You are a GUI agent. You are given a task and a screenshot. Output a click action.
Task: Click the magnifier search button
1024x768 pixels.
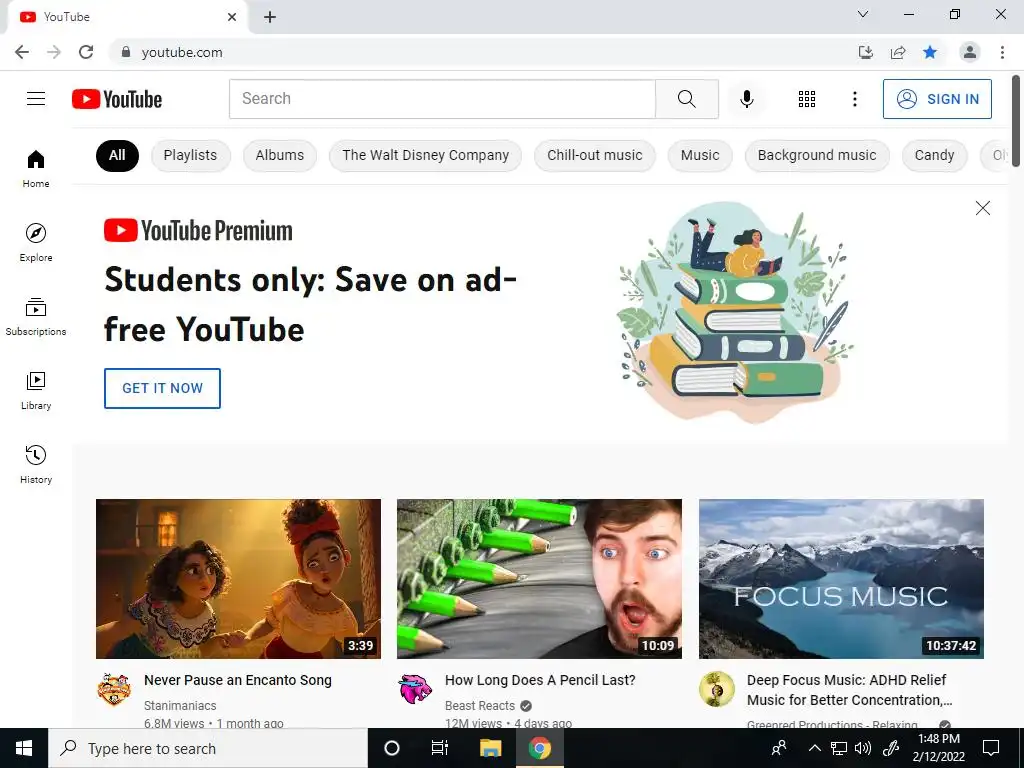click(x=686, y=99)
